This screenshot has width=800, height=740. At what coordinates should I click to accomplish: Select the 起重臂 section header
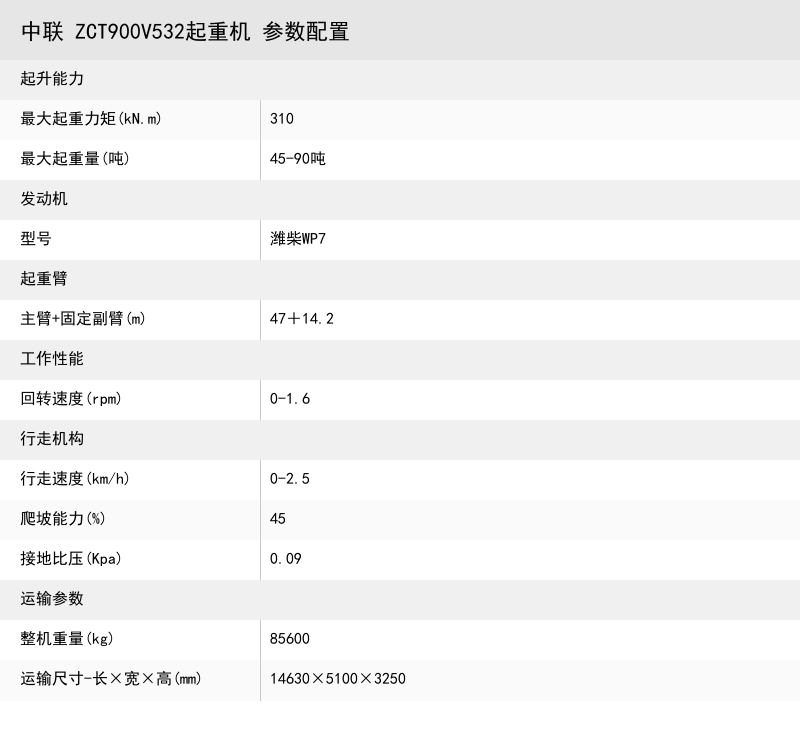click(x=40, y=279)
